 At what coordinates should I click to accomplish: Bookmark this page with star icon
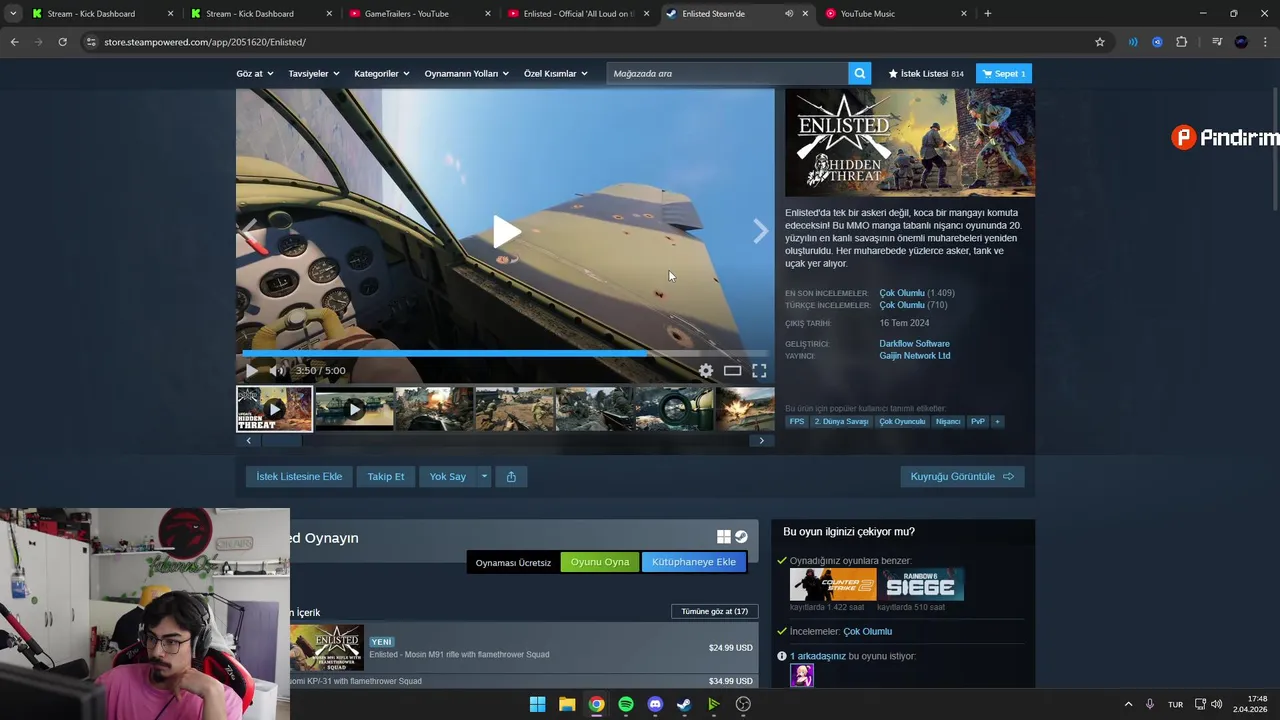[x=1100, y=42]
